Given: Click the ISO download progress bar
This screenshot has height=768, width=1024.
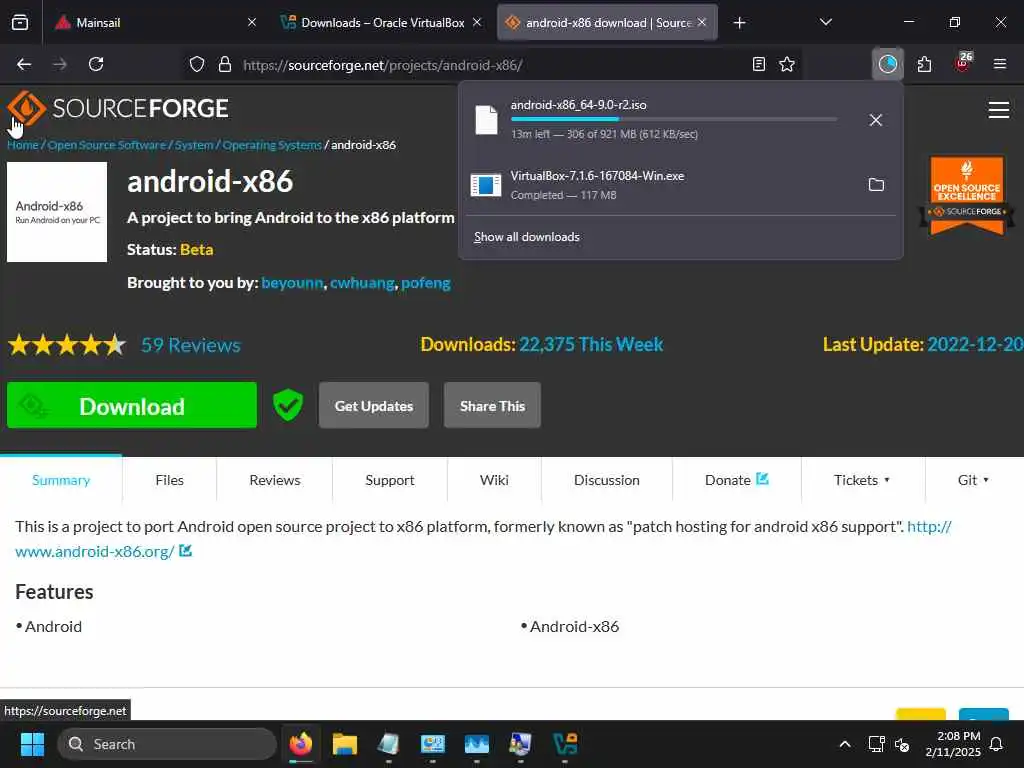Looking at the screenshot, I should (x=674, y=120).
